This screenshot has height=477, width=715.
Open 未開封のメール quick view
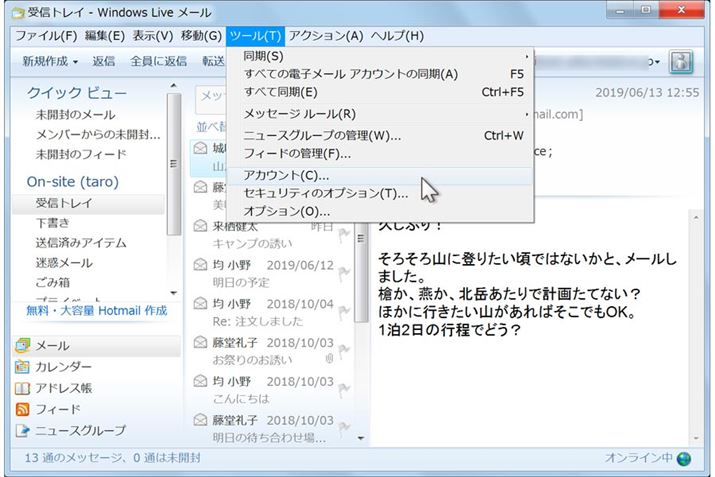75,114
